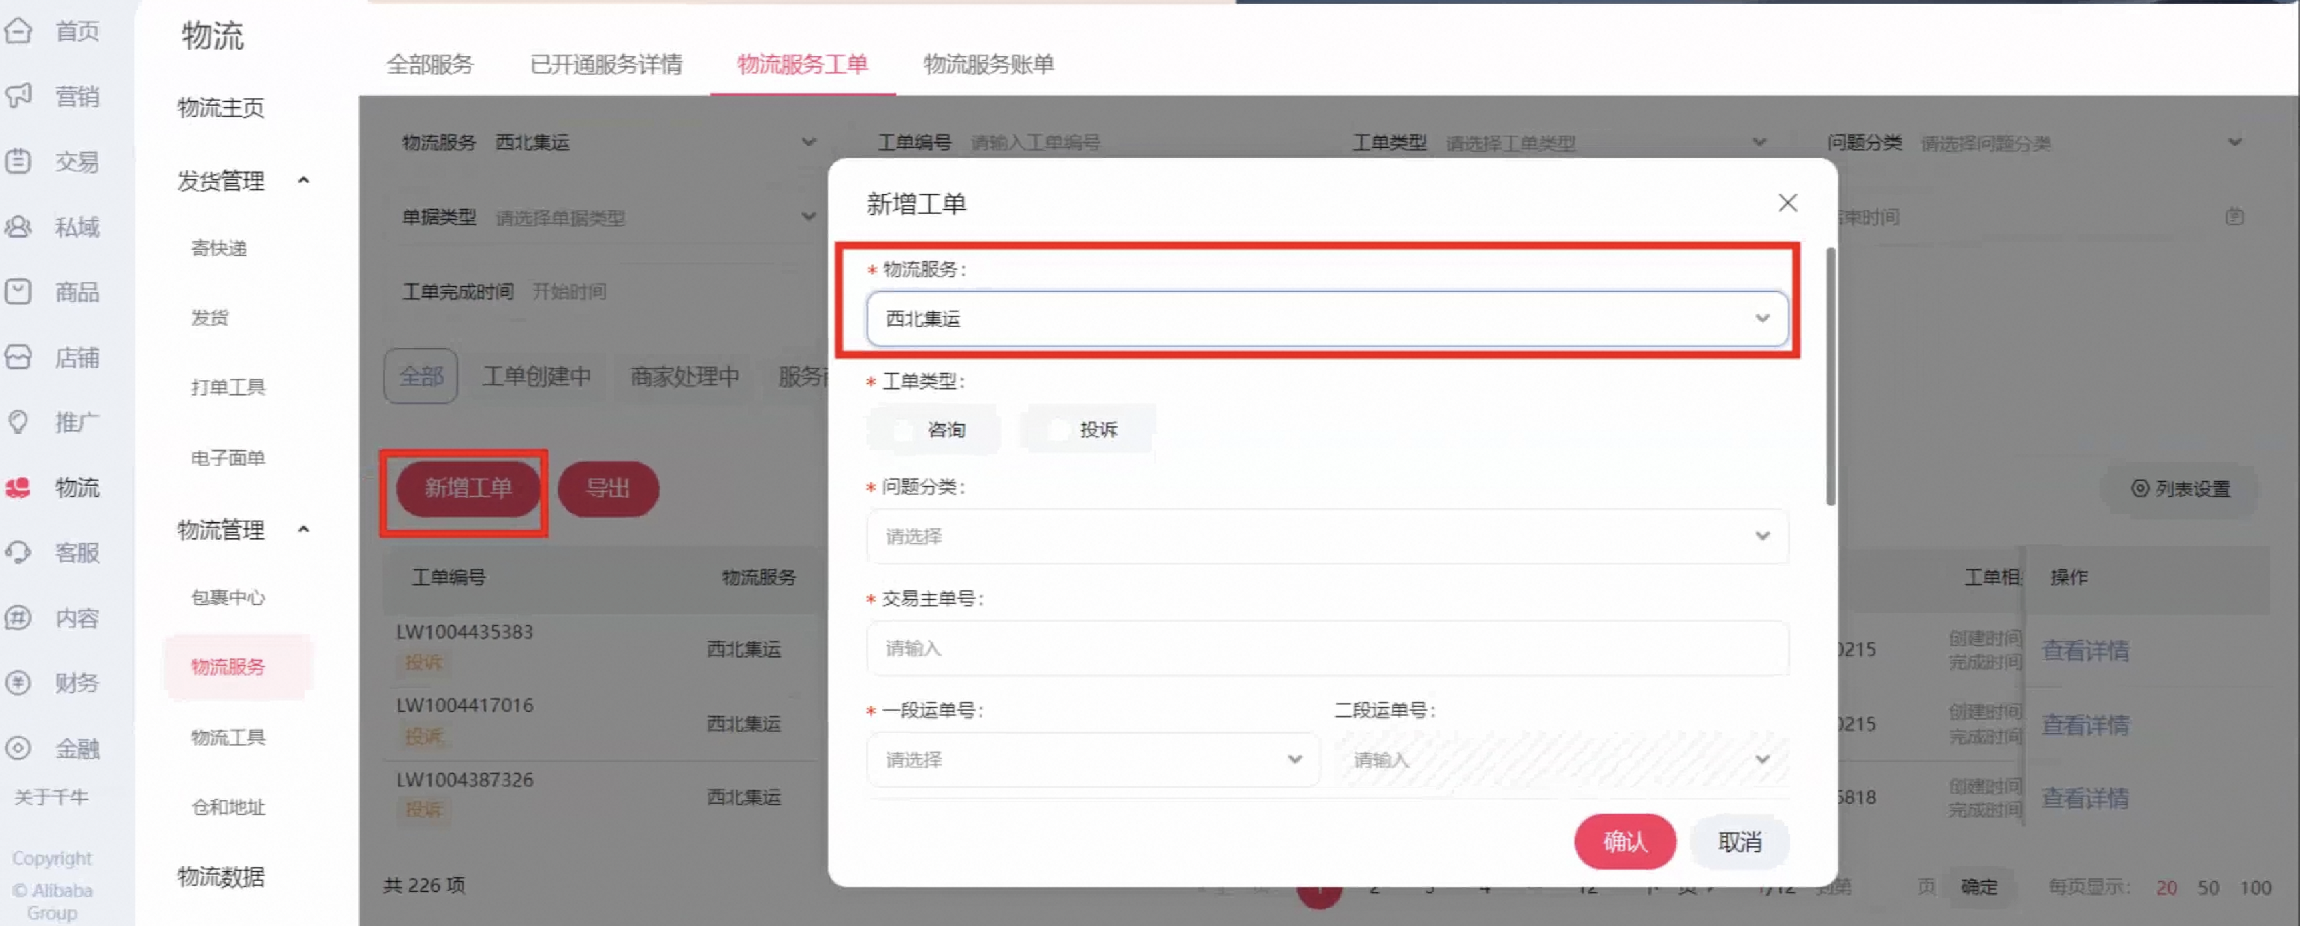The width and height of the screenshot is (2300, 926).
Task: Open 物流数据 in side menu
Action: pos(221,877)
